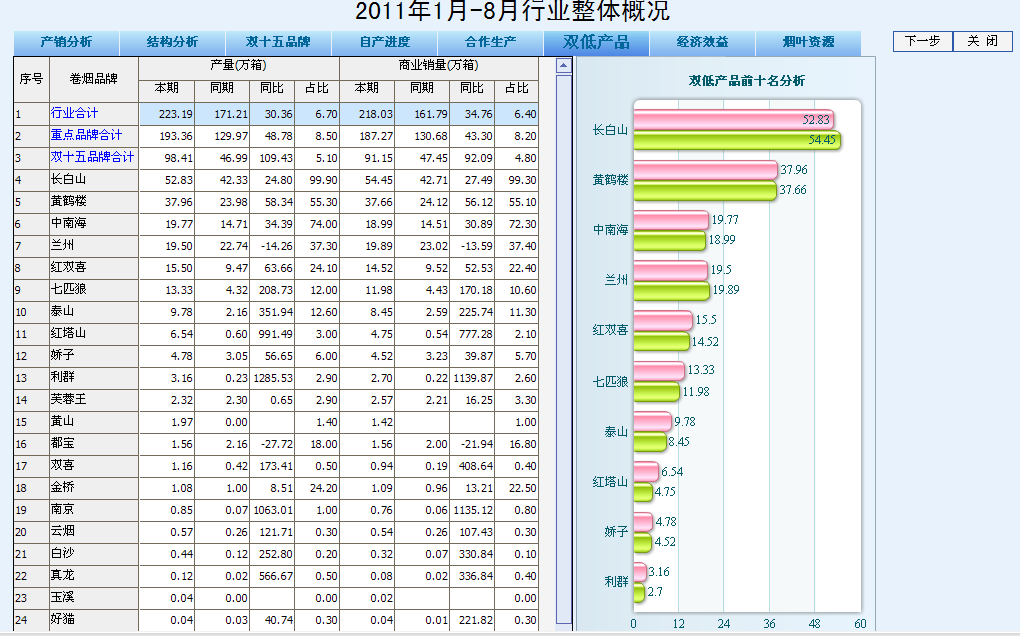Click the 关闭 button

tap(983, 41)
